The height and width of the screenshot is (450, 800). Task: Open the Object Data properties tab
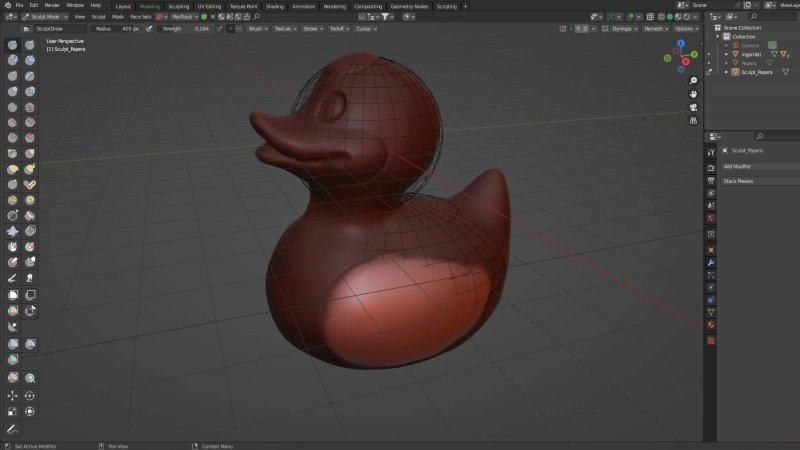pyautogui.click(x=711, y=312)
